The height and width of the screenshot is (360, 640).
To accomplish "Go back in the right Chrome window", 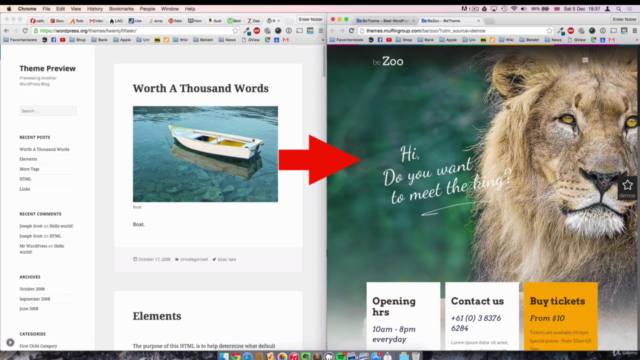I will (333, 31).
